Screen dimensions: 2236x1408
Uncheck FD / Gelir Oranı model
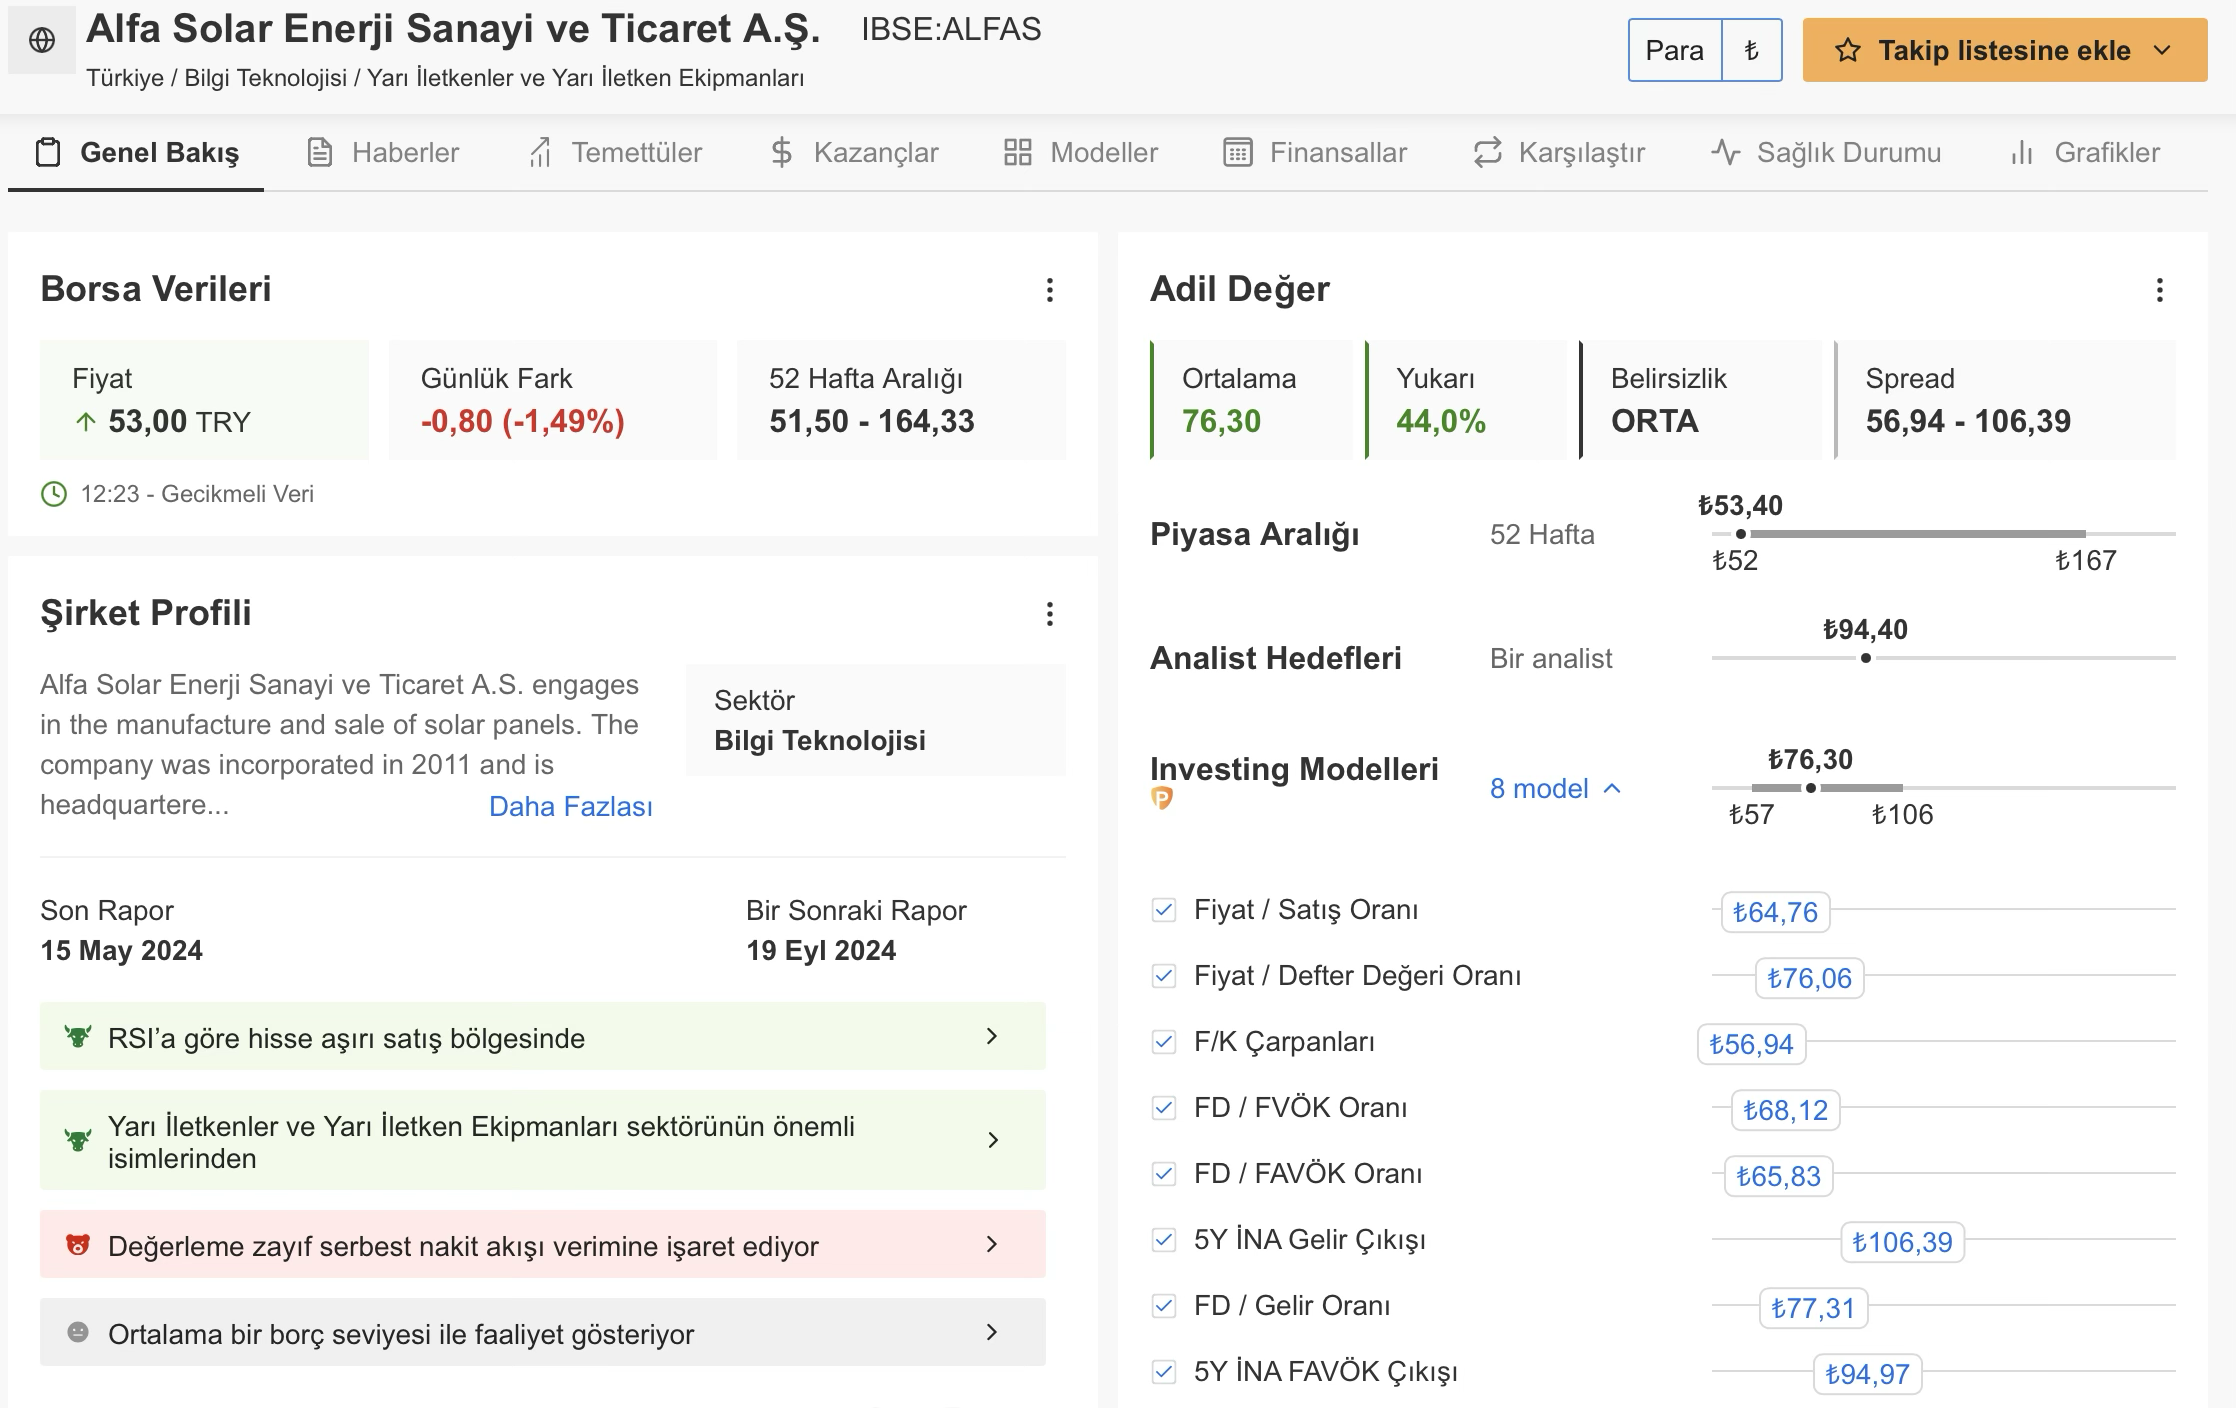click(1163, 1306)
